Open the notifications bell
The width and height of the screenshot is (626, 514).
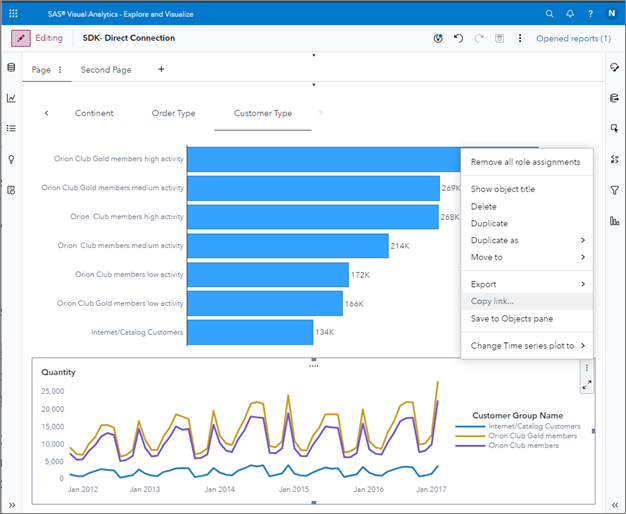(570, 14)
